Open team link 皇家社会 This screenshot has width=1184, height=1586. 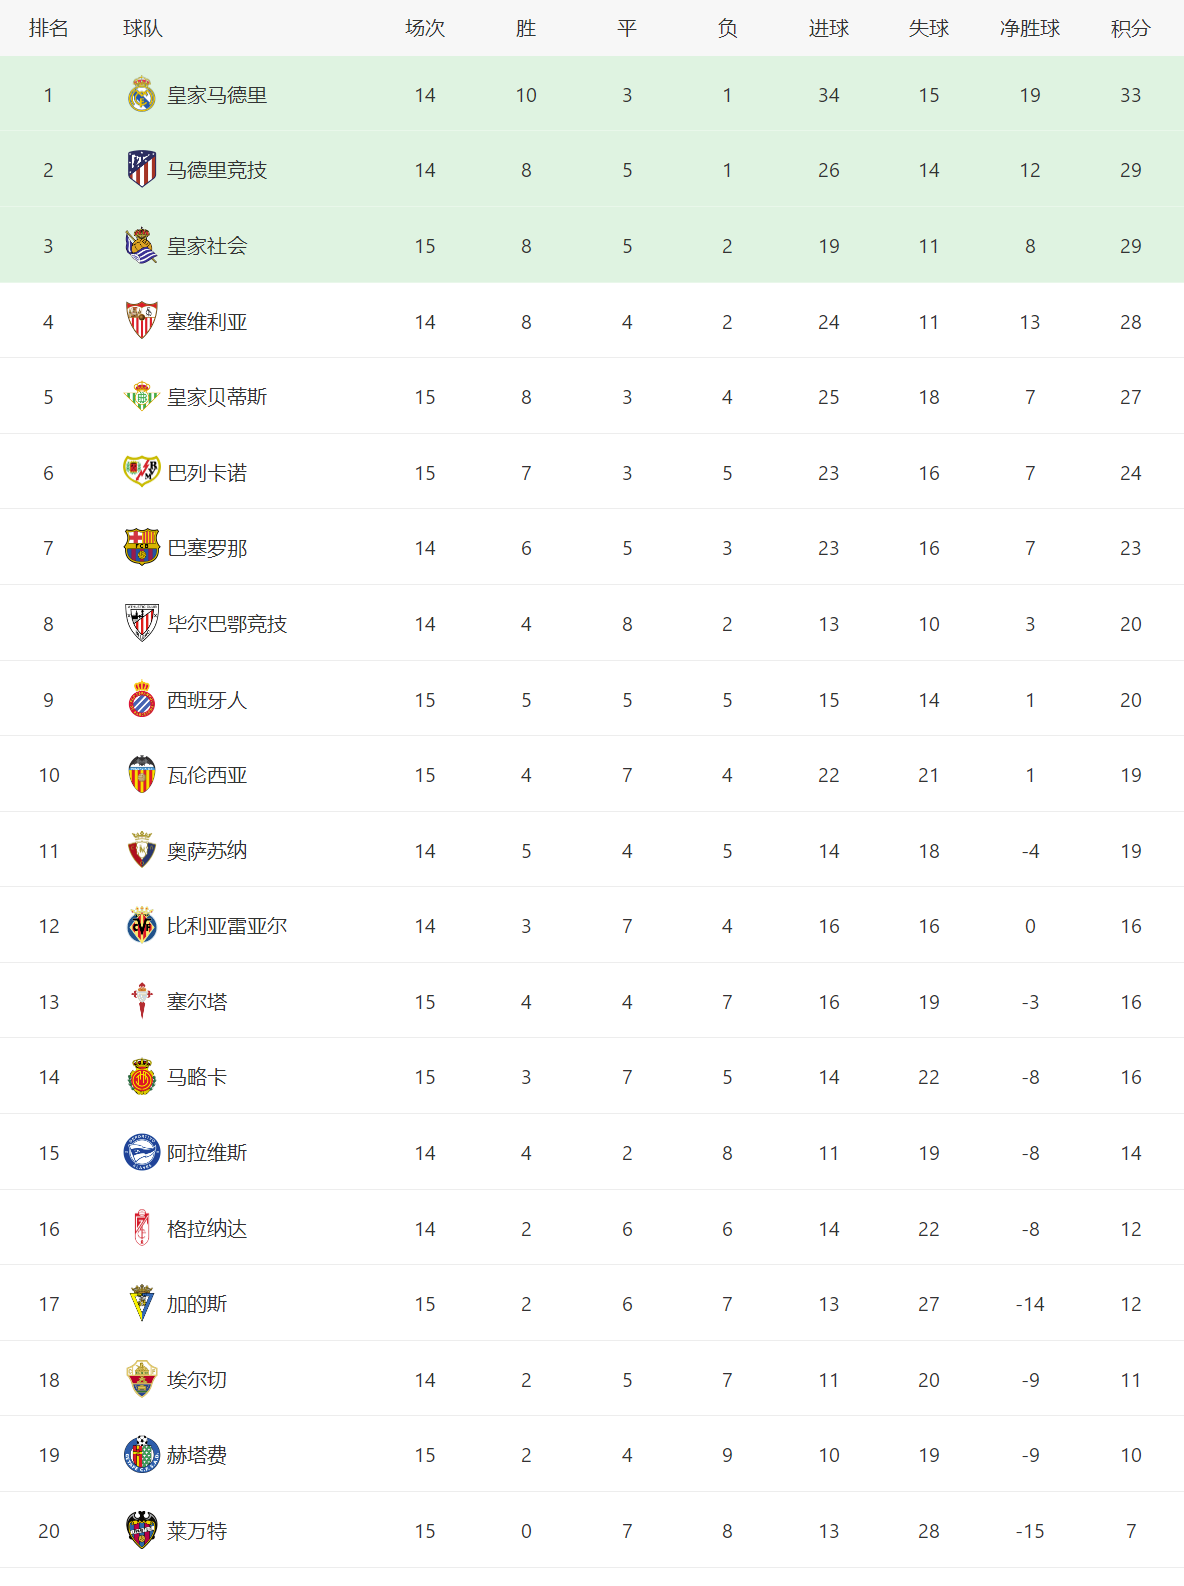(207, 246)
